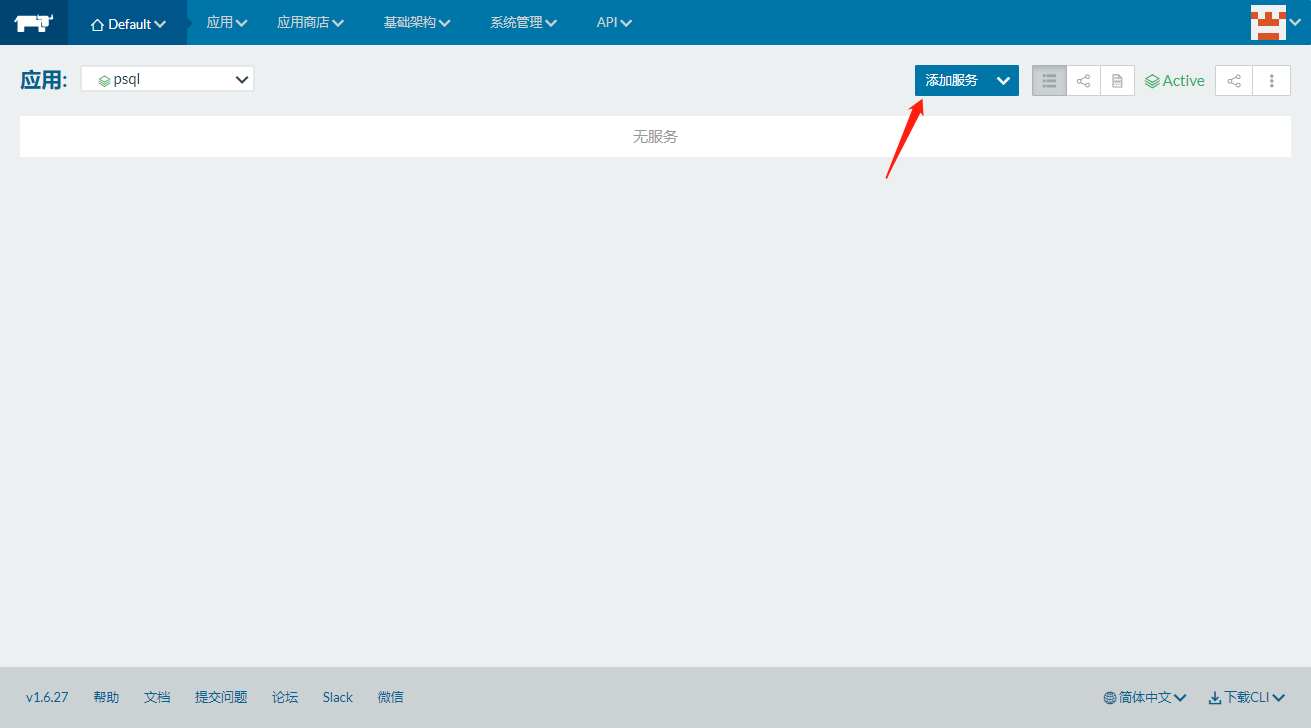Open the Slack footer link
This screenshot has height=728, width=1311.
tap(338, 697)
